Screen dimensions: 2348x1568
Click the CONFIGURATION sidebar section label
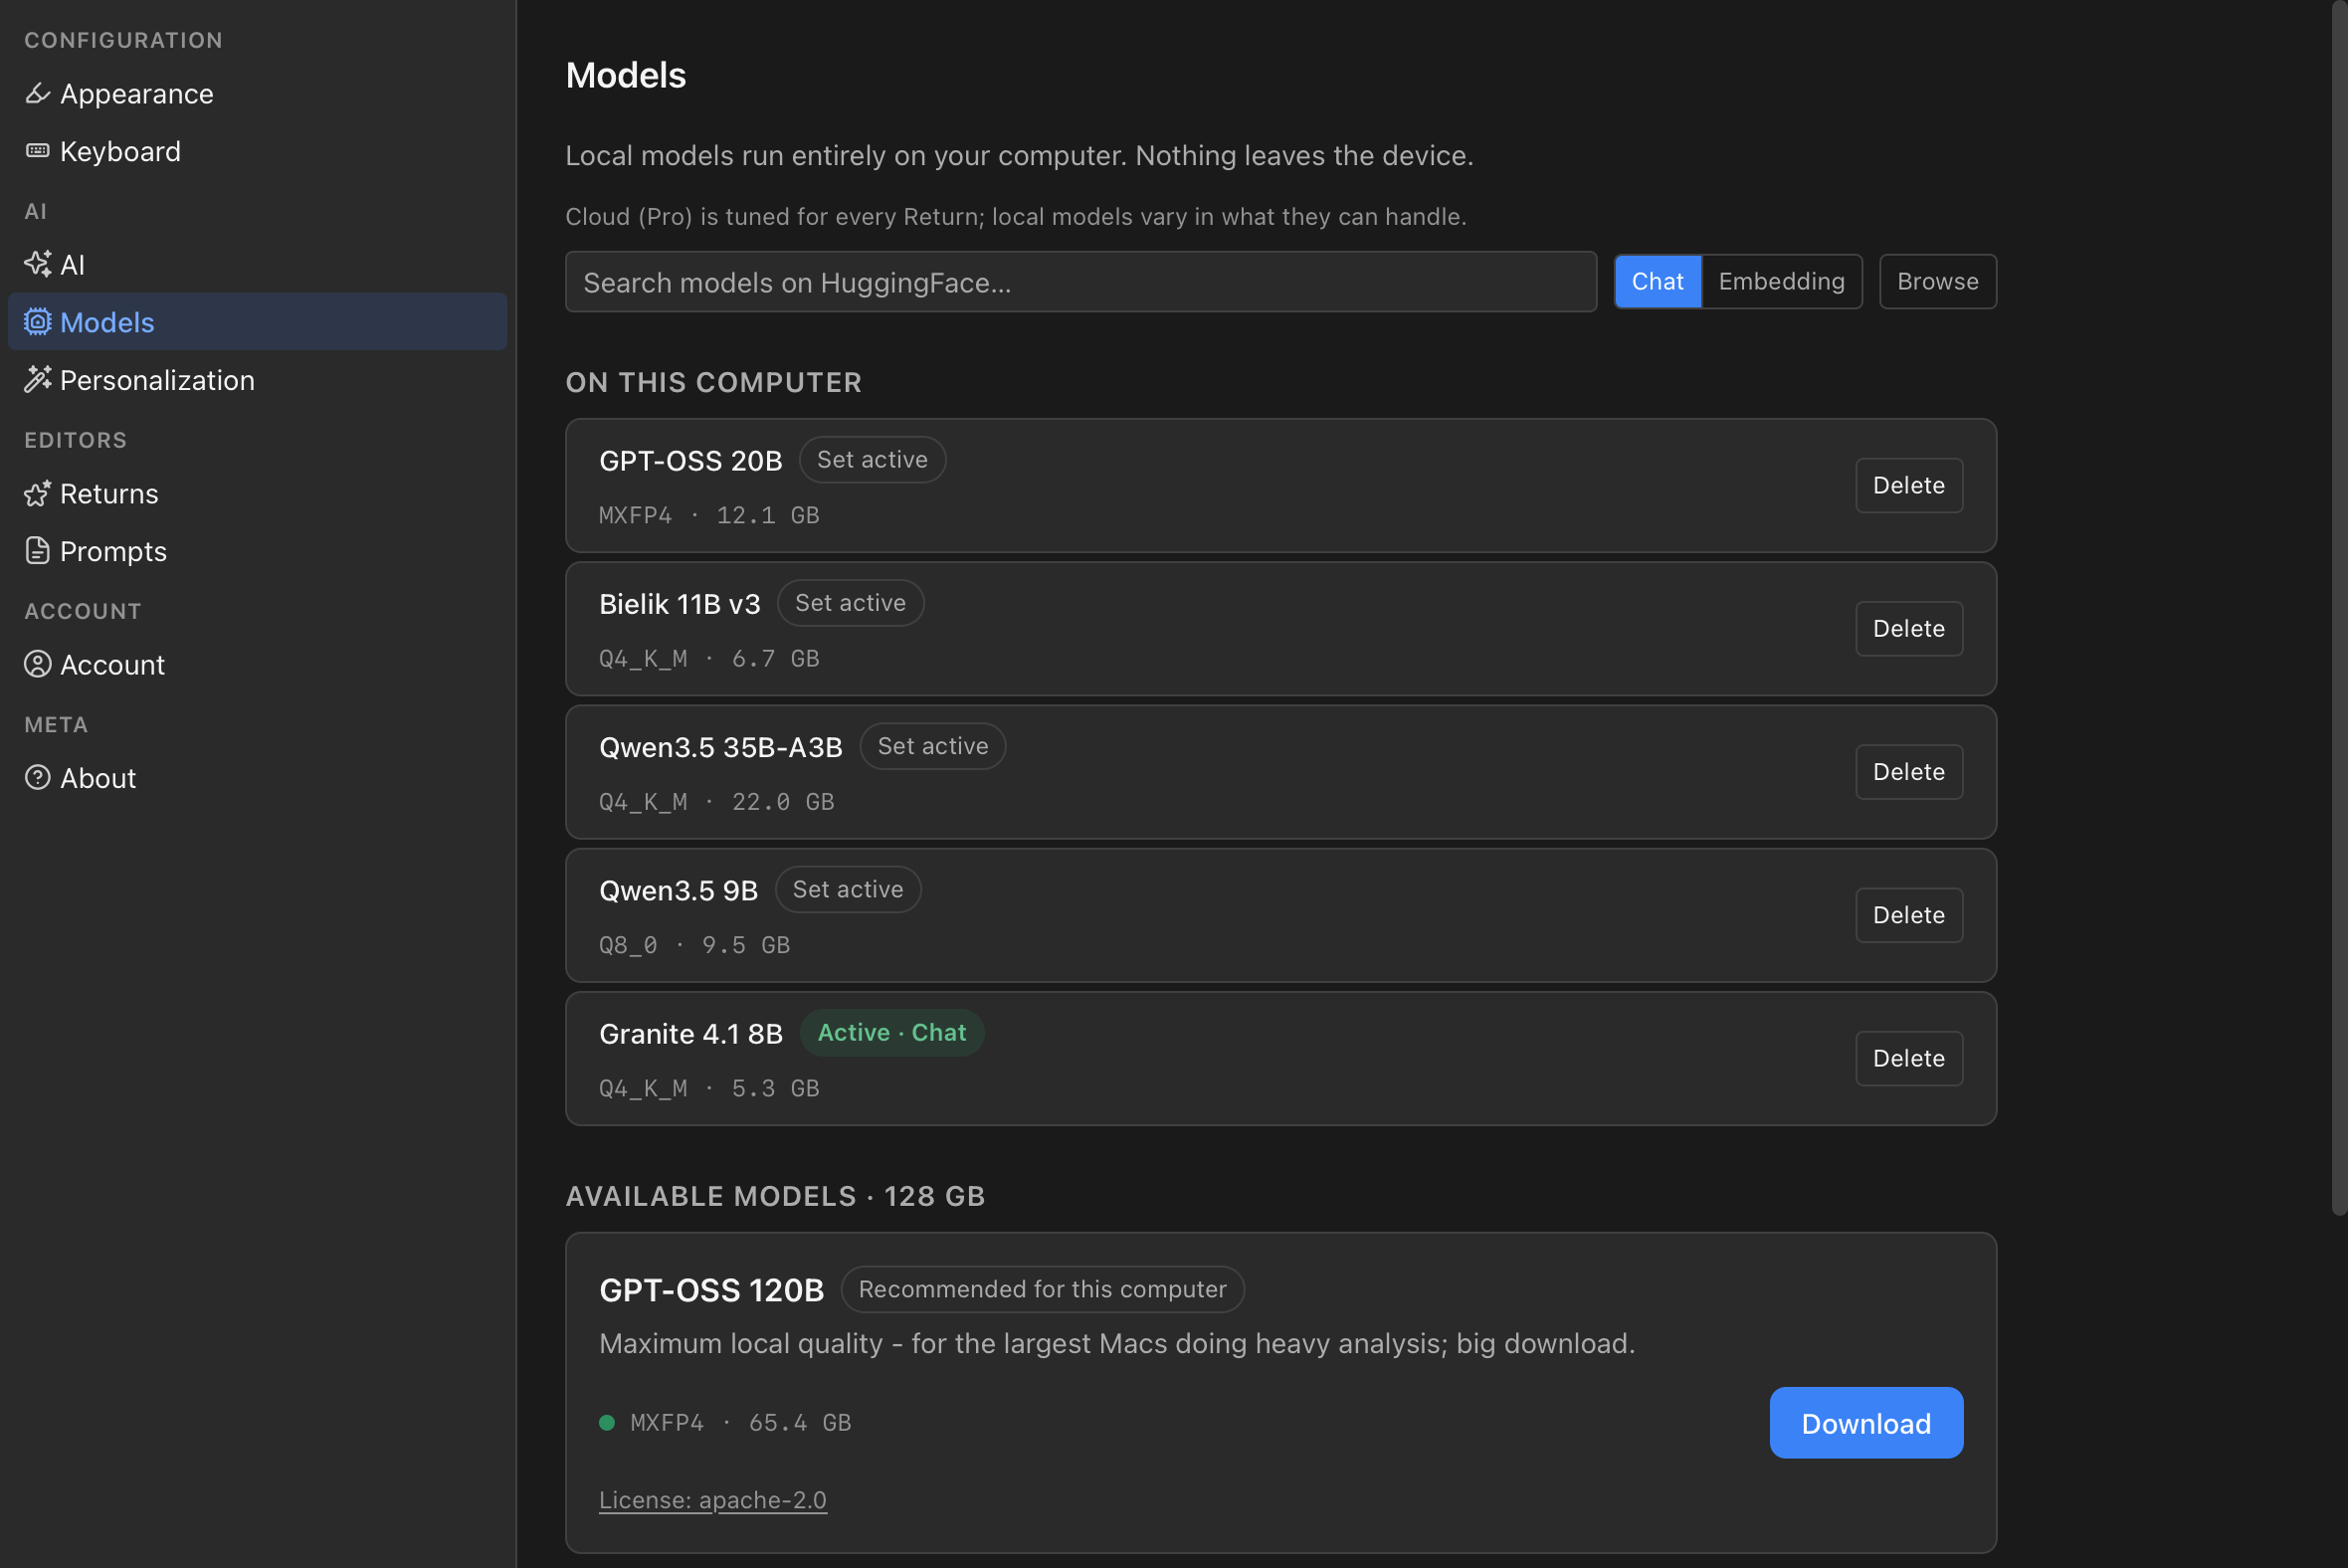[123, 40]
